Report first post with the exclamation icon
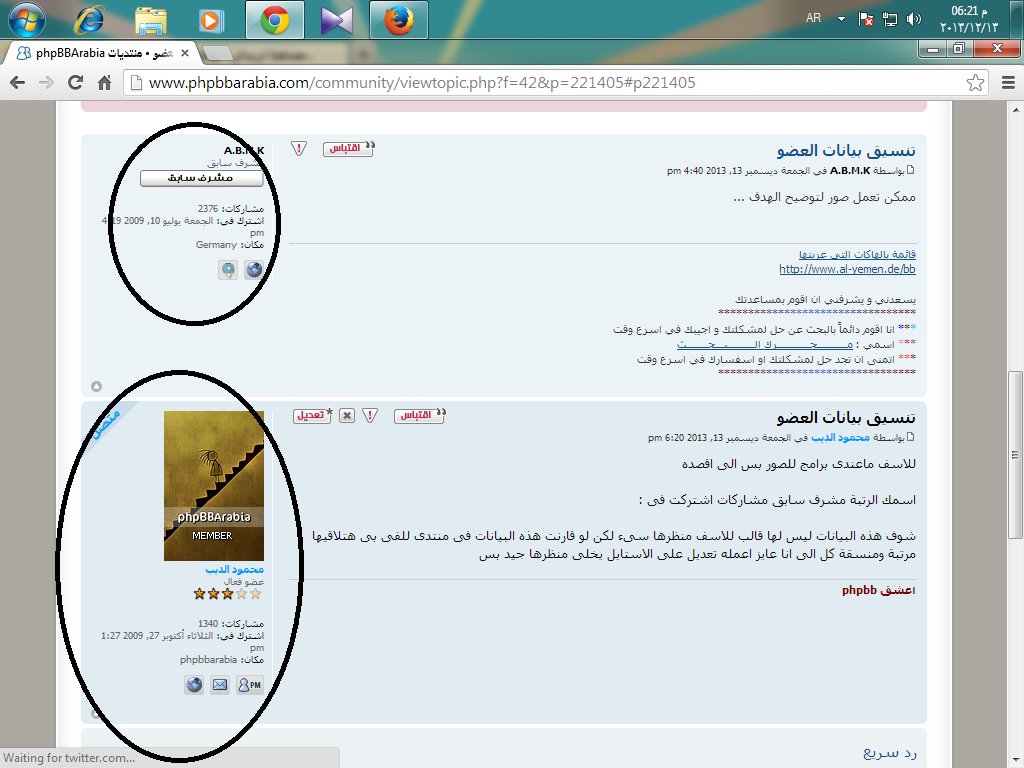 pos(299,148)
